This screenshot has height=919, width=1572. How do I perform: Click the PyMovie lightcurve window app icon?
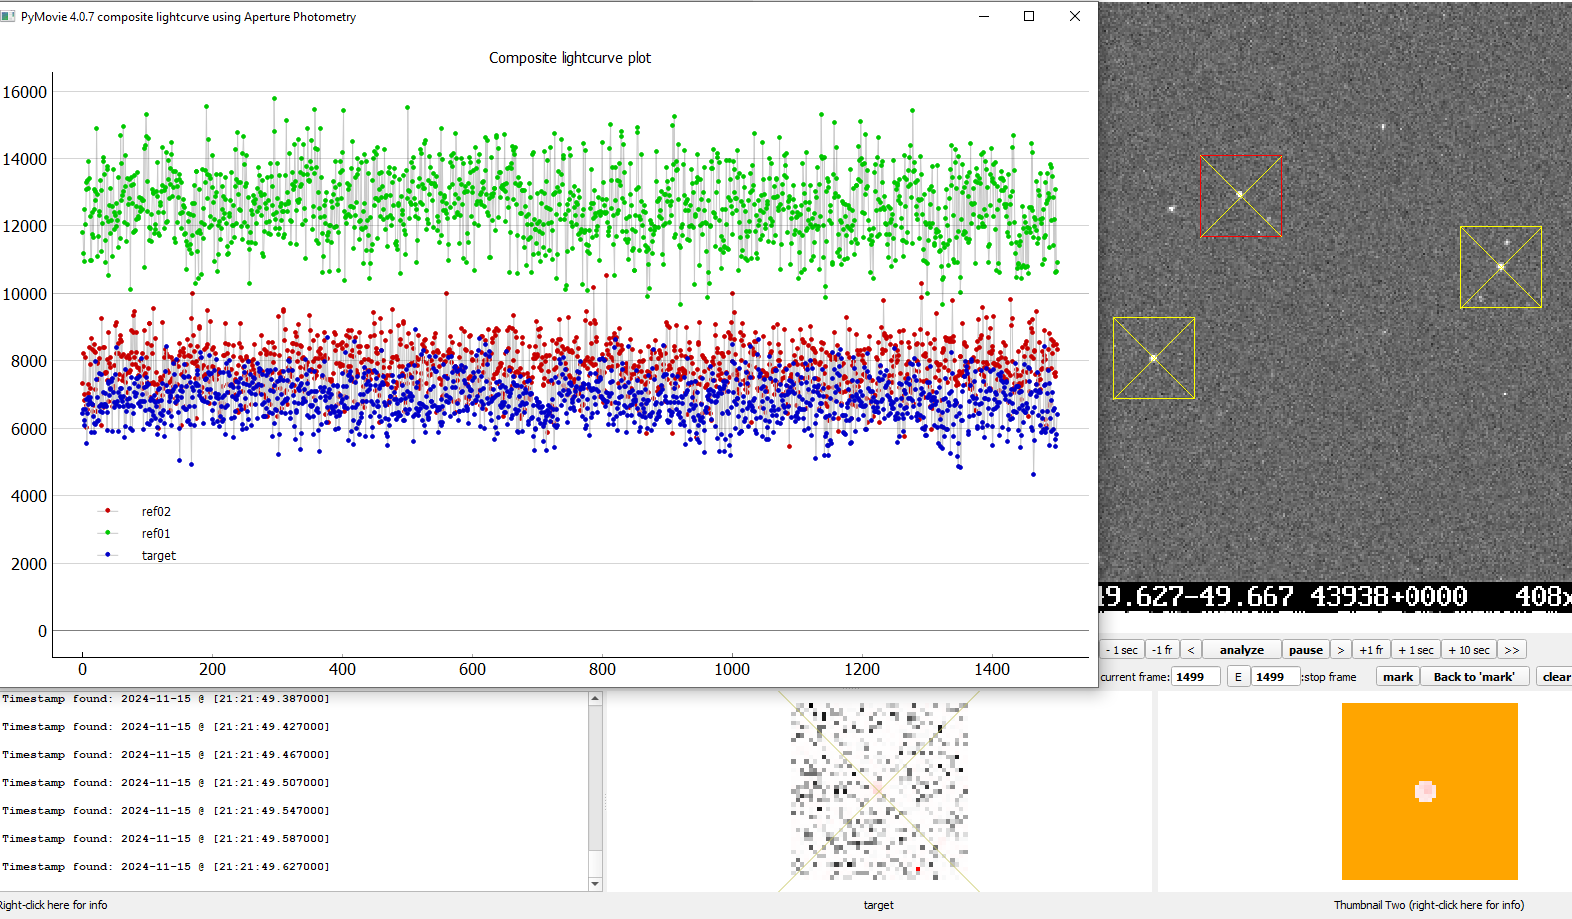pyautogui.click(x=8, y=17)
